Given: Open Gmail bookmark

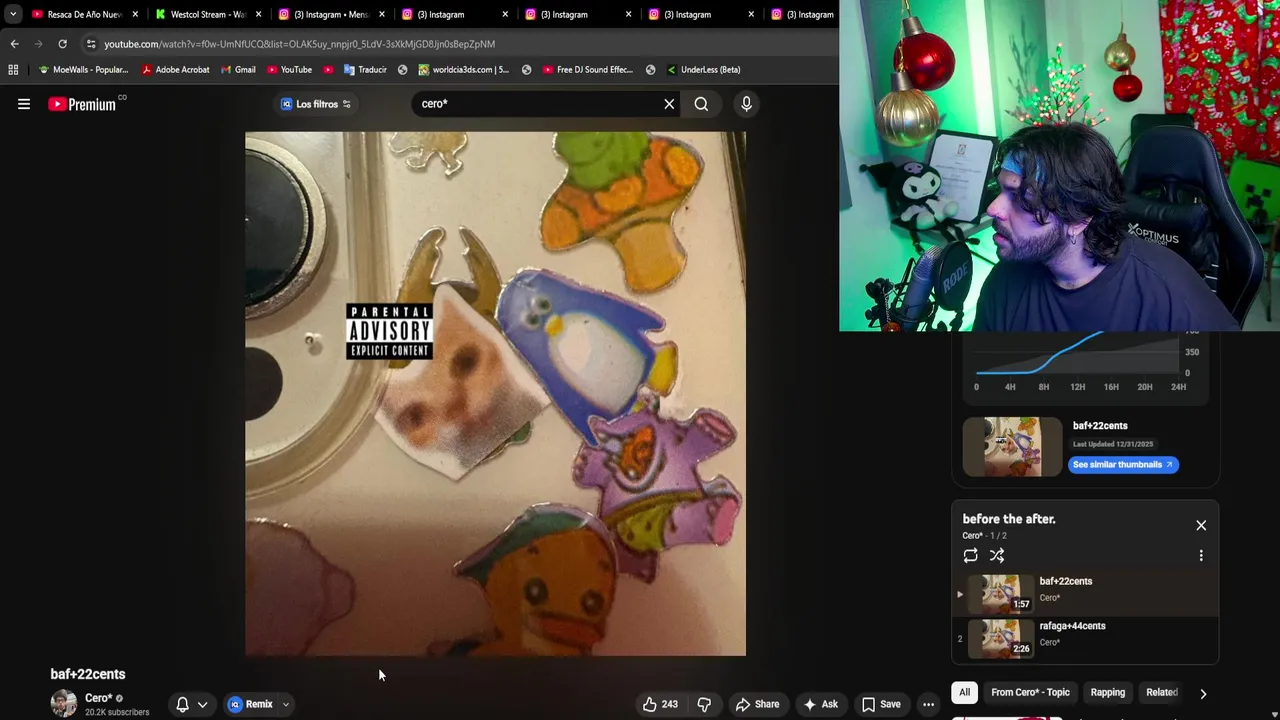Looking at the screenshot, I should click(x=237, y=70).
